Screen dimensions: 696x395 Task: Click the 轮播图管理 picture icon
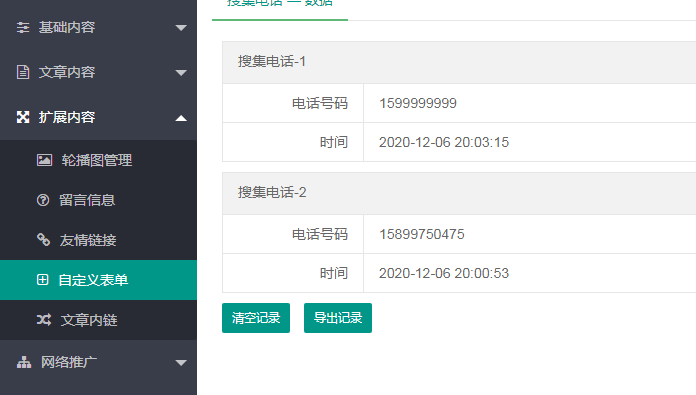coord(44,160)
